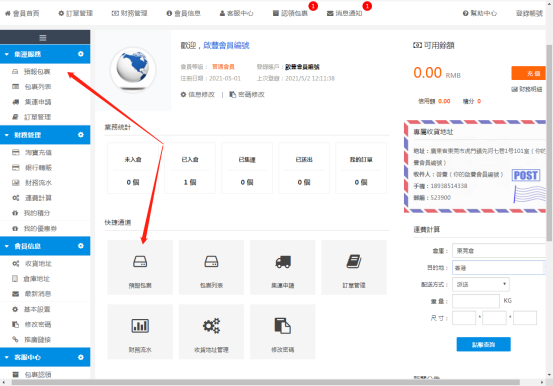Click the blue 點擊查詢 button
The image size is (553, 386).
[x=484, y=344]
